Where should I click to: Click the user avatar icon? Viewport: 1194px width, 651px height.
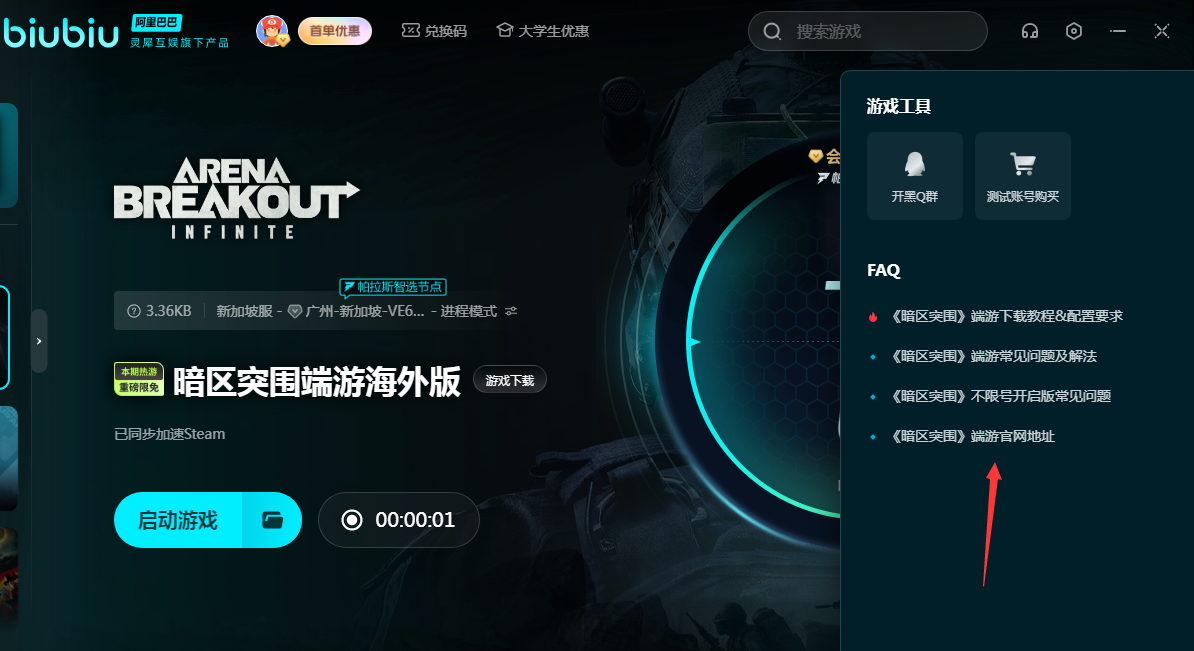tap(272, 31)
